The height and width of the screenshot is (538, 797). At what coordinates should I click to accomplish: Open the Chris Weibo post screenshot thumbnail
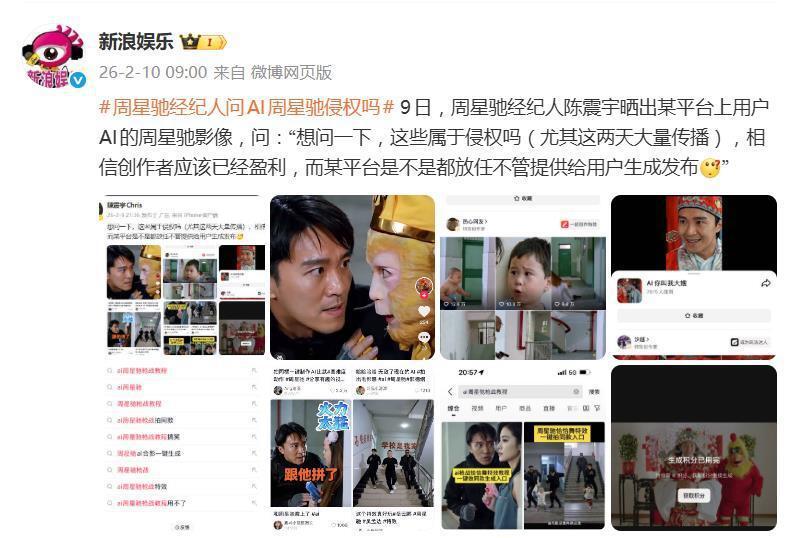181,277
